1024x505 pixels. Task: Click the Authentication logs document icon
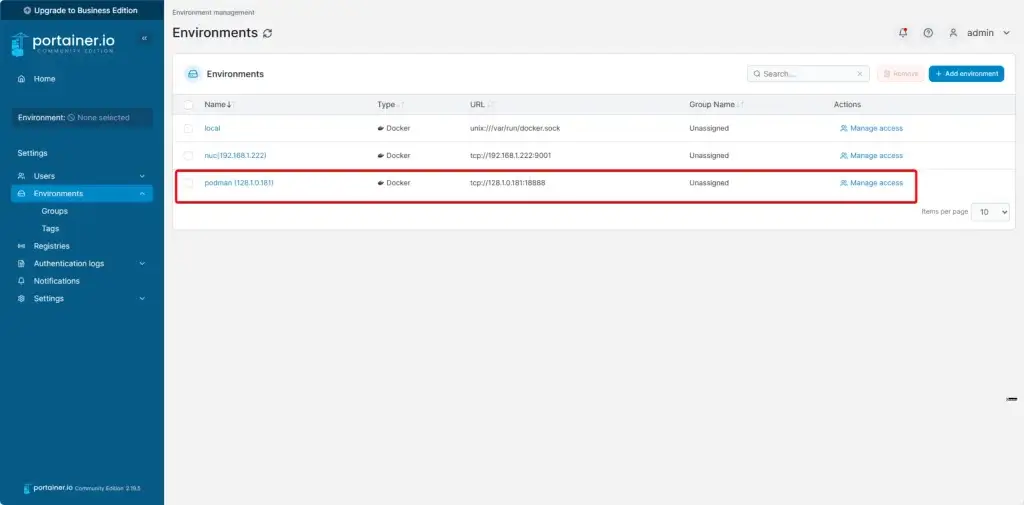(22, 264)
